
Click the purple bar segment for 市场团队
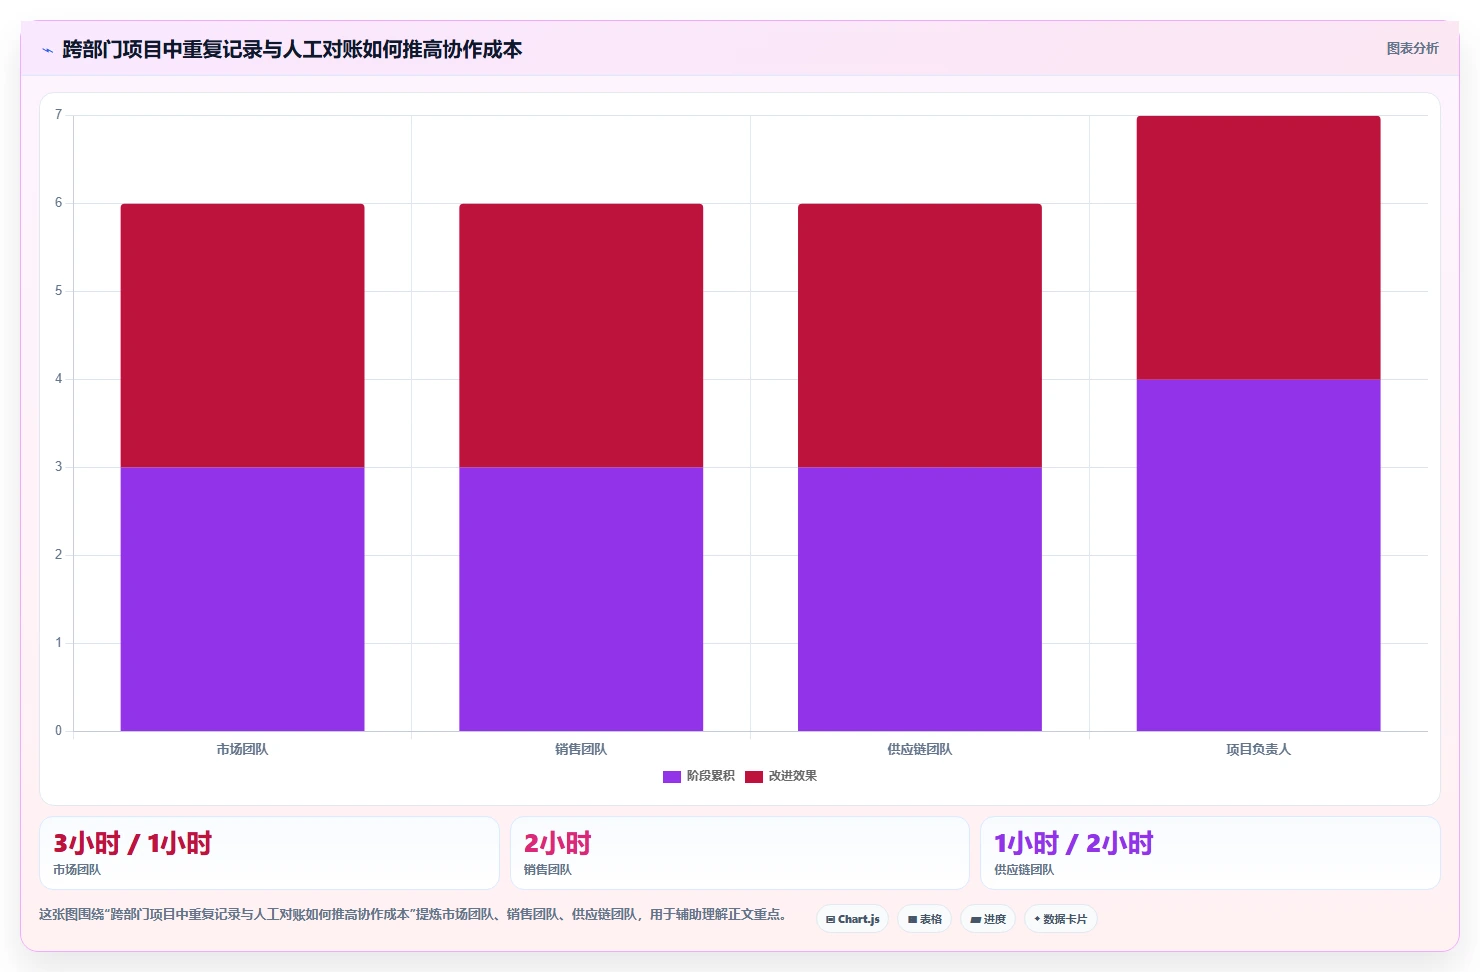[x=242, y=599]
